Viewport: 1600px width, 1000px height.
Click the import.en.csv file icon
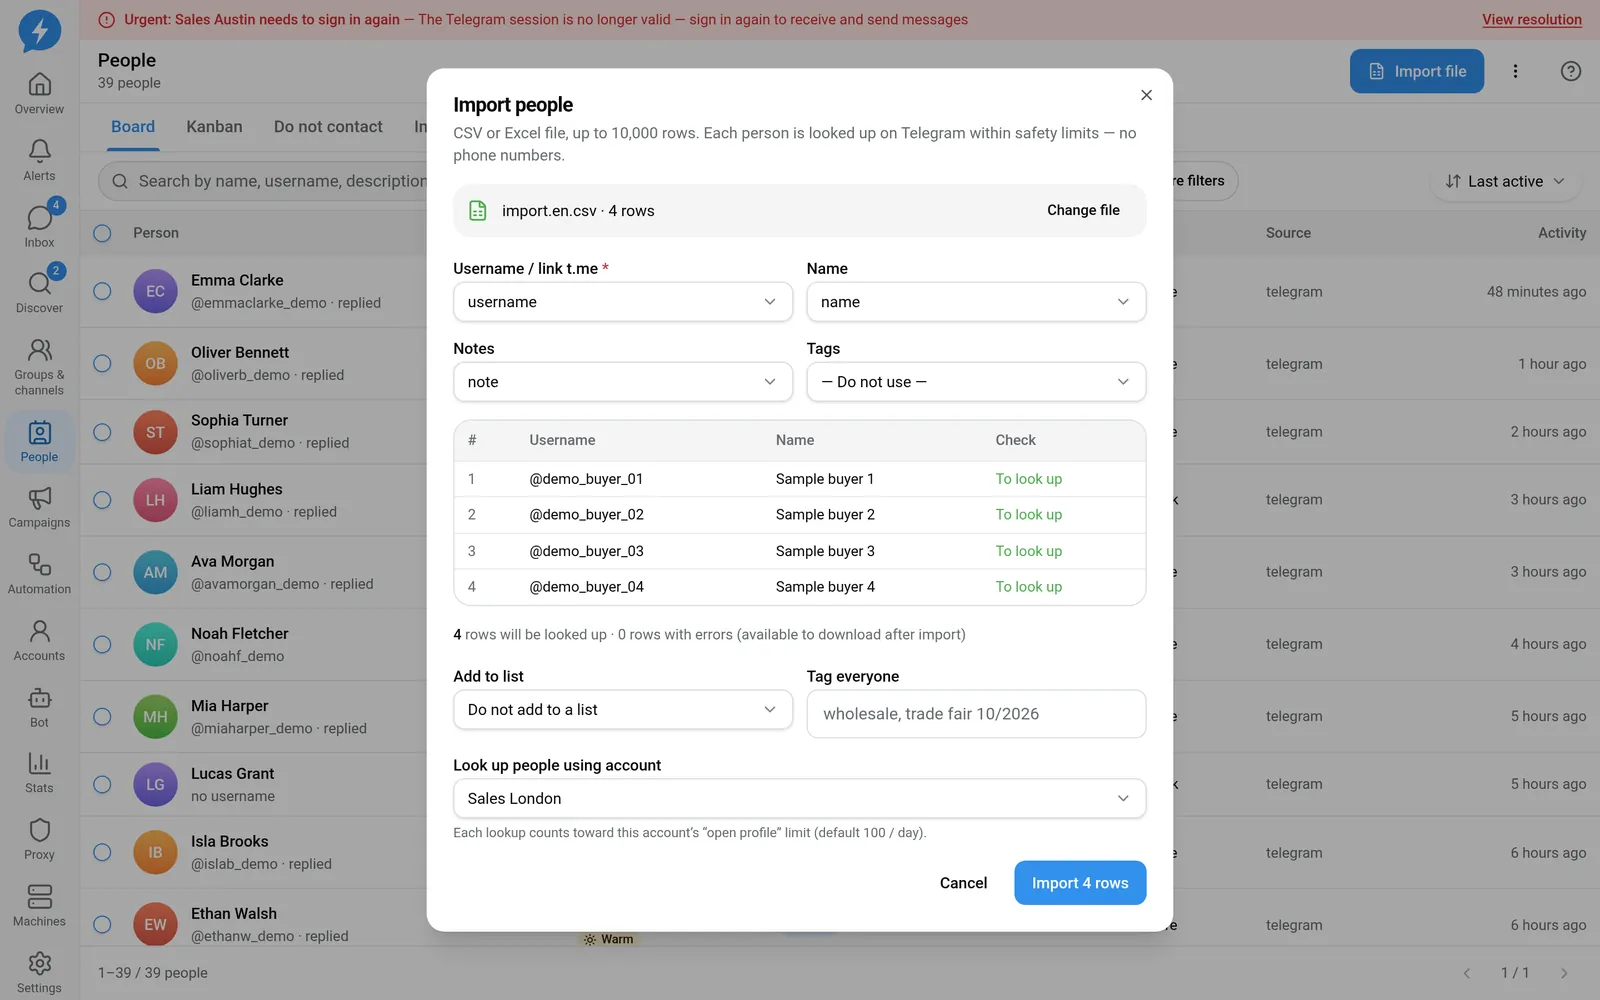[x=478, y=211]
